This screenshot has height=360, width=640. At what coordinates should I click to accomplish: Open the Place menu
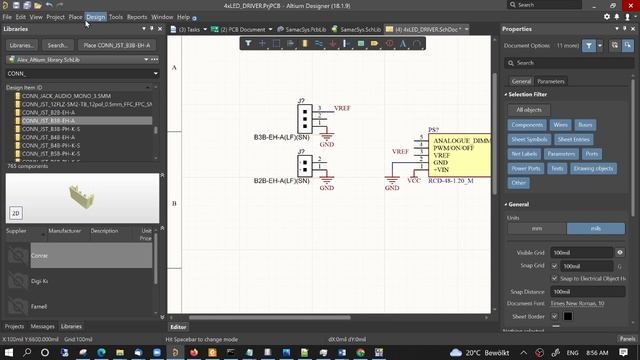click(76, 17)
